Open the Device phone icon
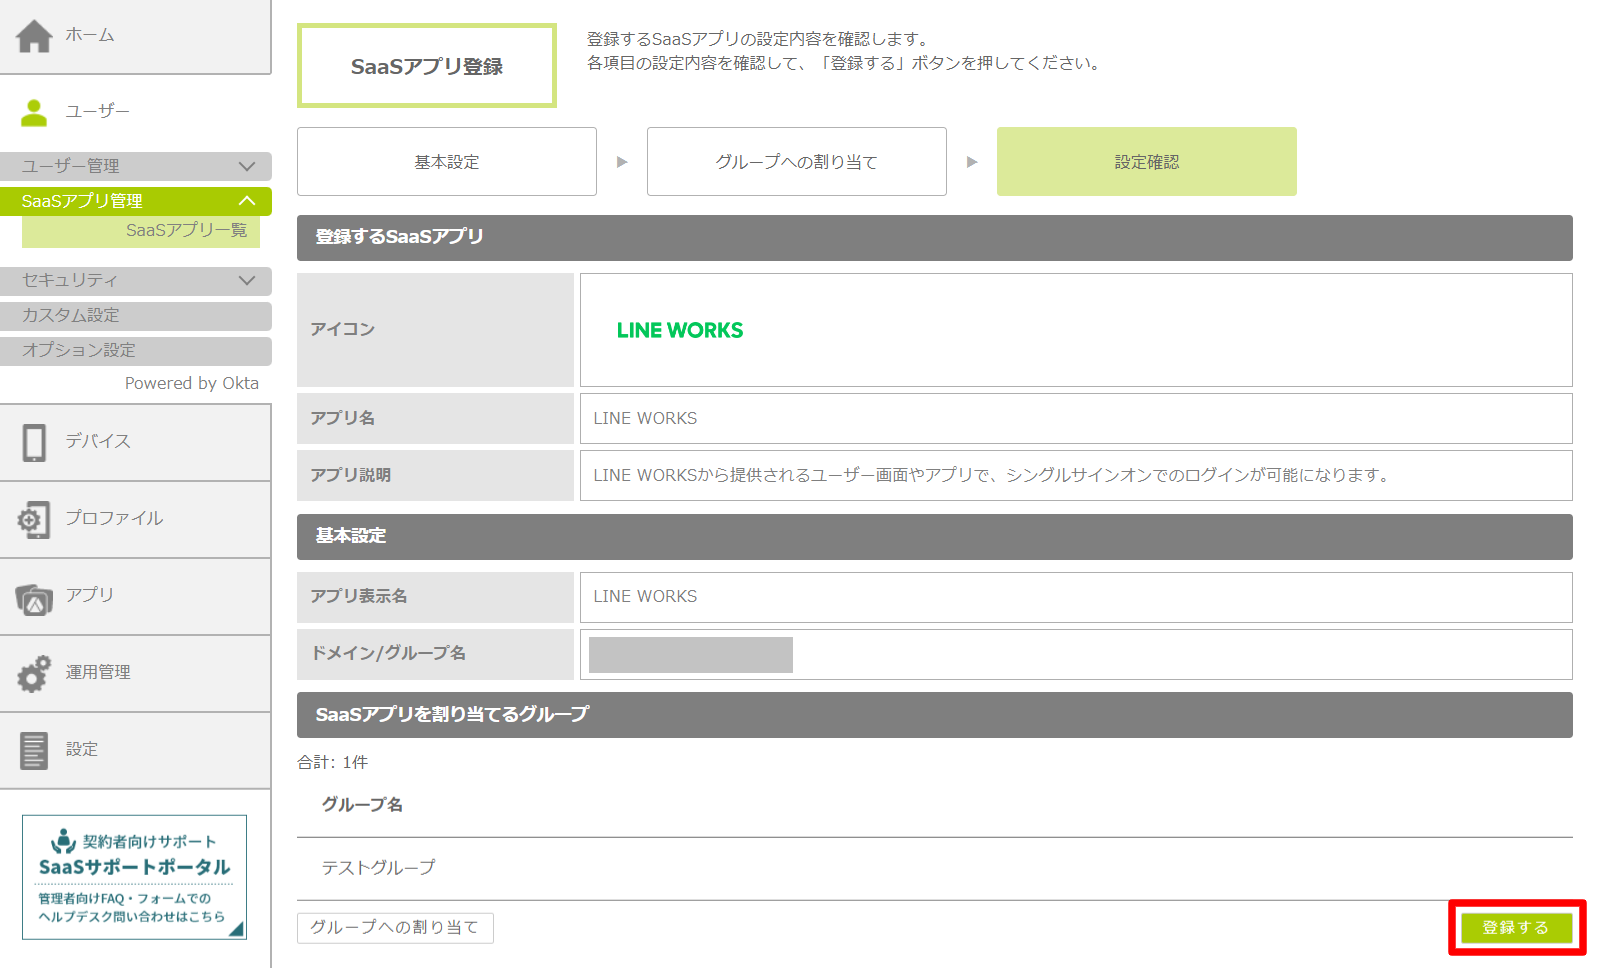Viewport: 1605px width, 968px height. (x=34, y=442)
